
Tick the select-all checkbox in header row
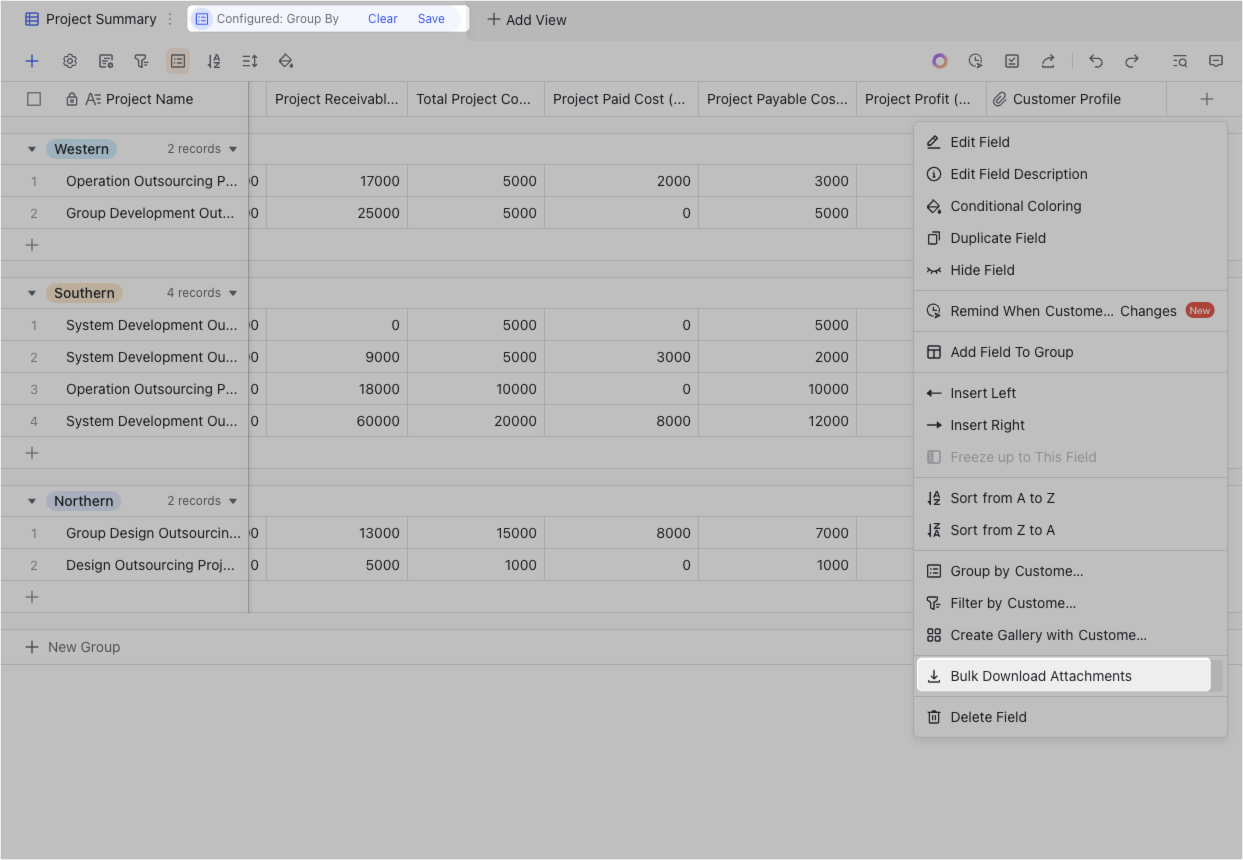click(34, 99)
